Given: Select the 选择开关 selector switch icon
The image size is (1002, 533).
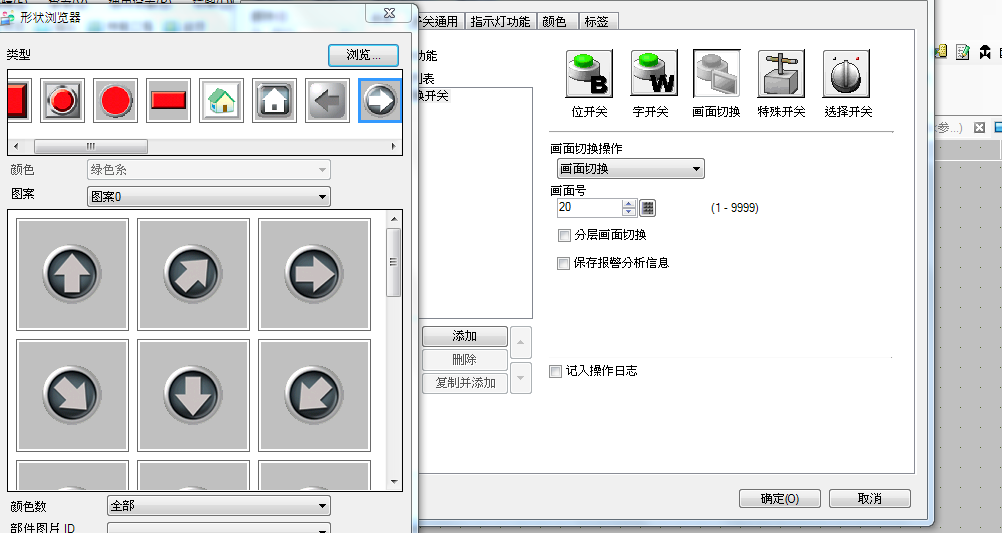Looking at the screenshot, I should pyautogui.click(x=847, y=74).
